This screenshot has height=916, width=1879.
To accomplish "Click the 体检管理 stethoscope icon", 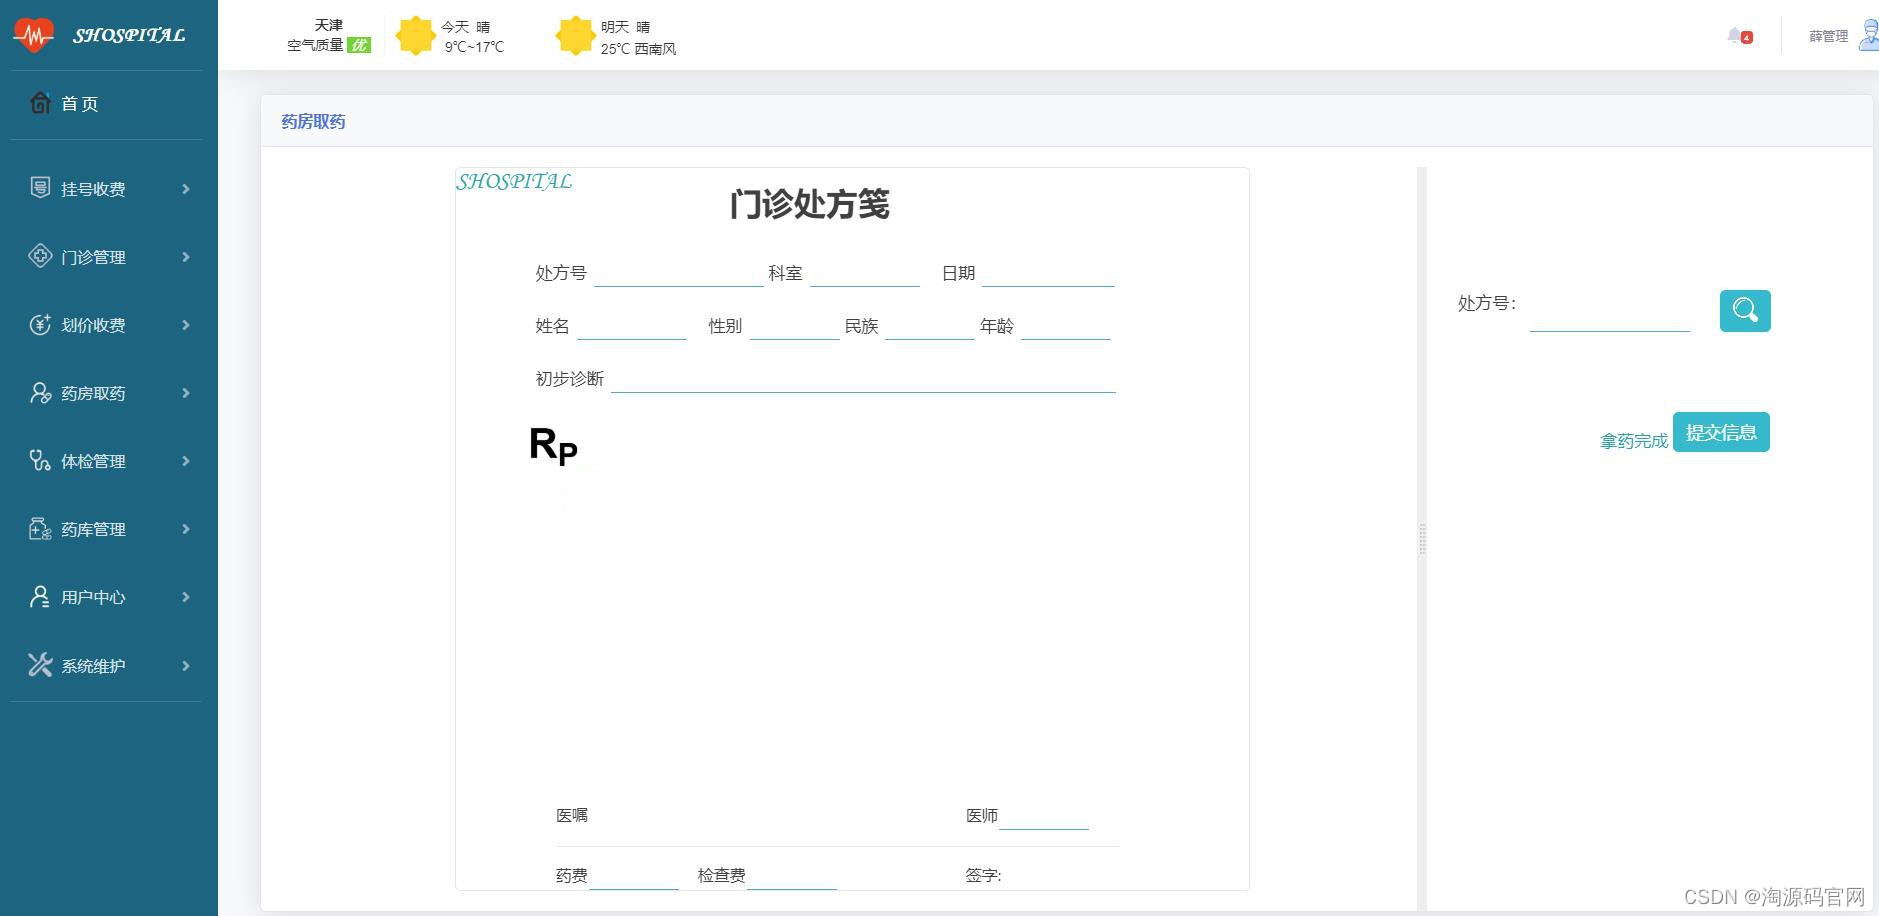I will click(x=40, y=460).
